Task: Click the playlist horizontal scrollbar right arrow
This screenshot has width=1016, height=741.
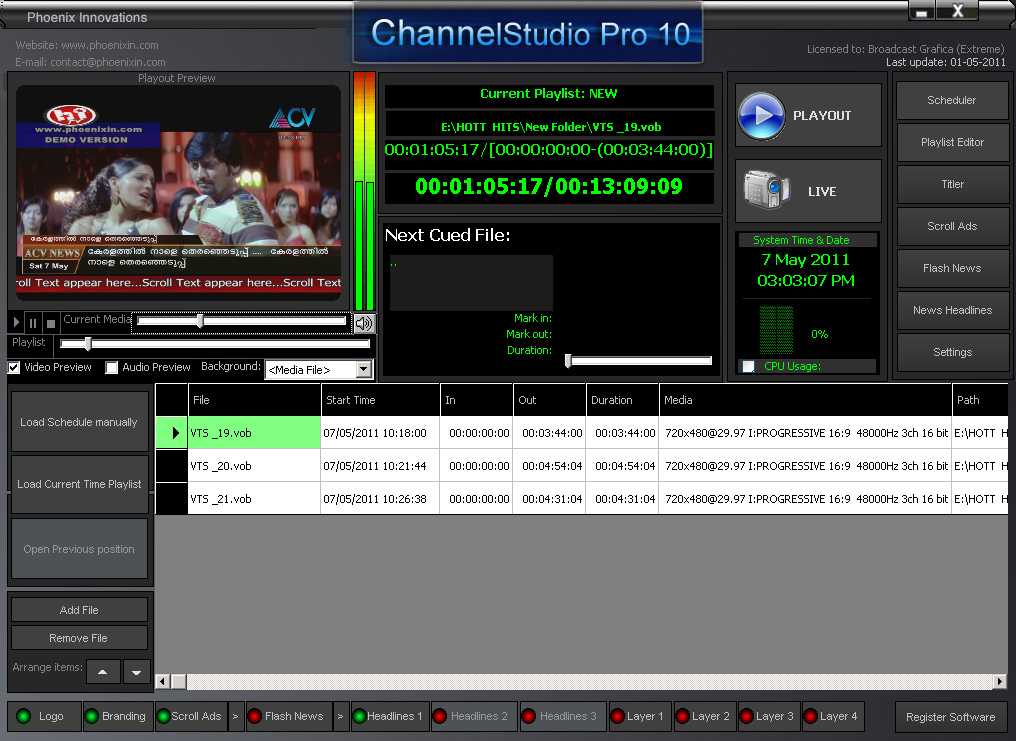Action: pos(1000,681)
